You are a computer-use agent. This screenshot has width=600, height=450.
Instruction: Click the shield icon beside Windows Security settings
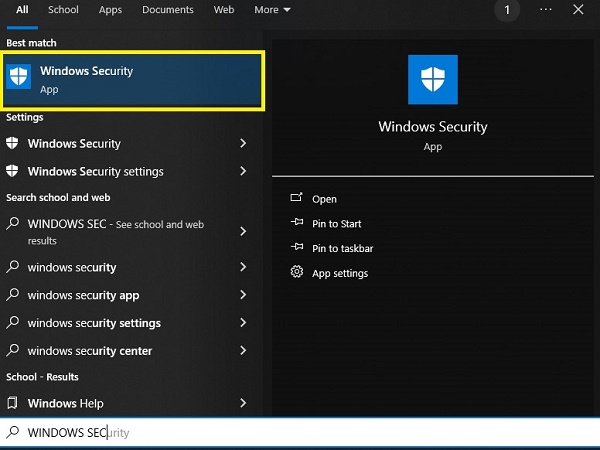click(x=12, y=171)
